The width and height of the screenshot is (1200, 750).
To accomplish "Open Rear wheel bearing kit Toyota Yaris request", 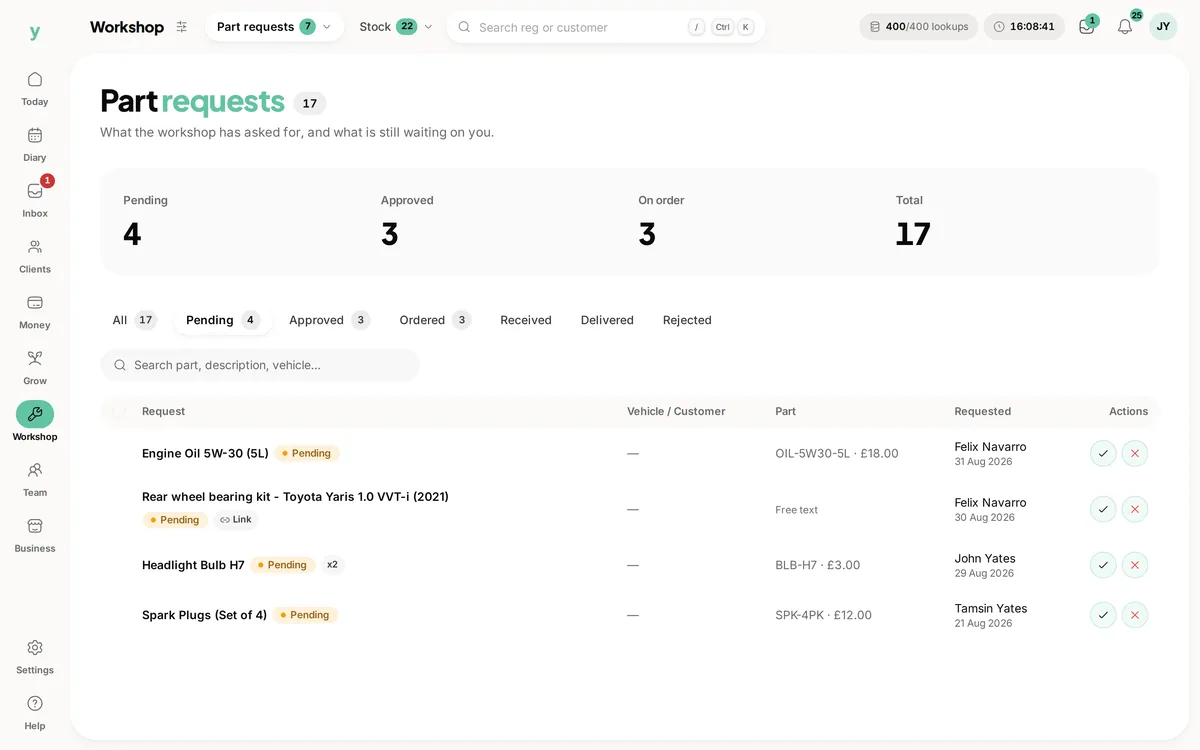I will [x=295, y=496].
